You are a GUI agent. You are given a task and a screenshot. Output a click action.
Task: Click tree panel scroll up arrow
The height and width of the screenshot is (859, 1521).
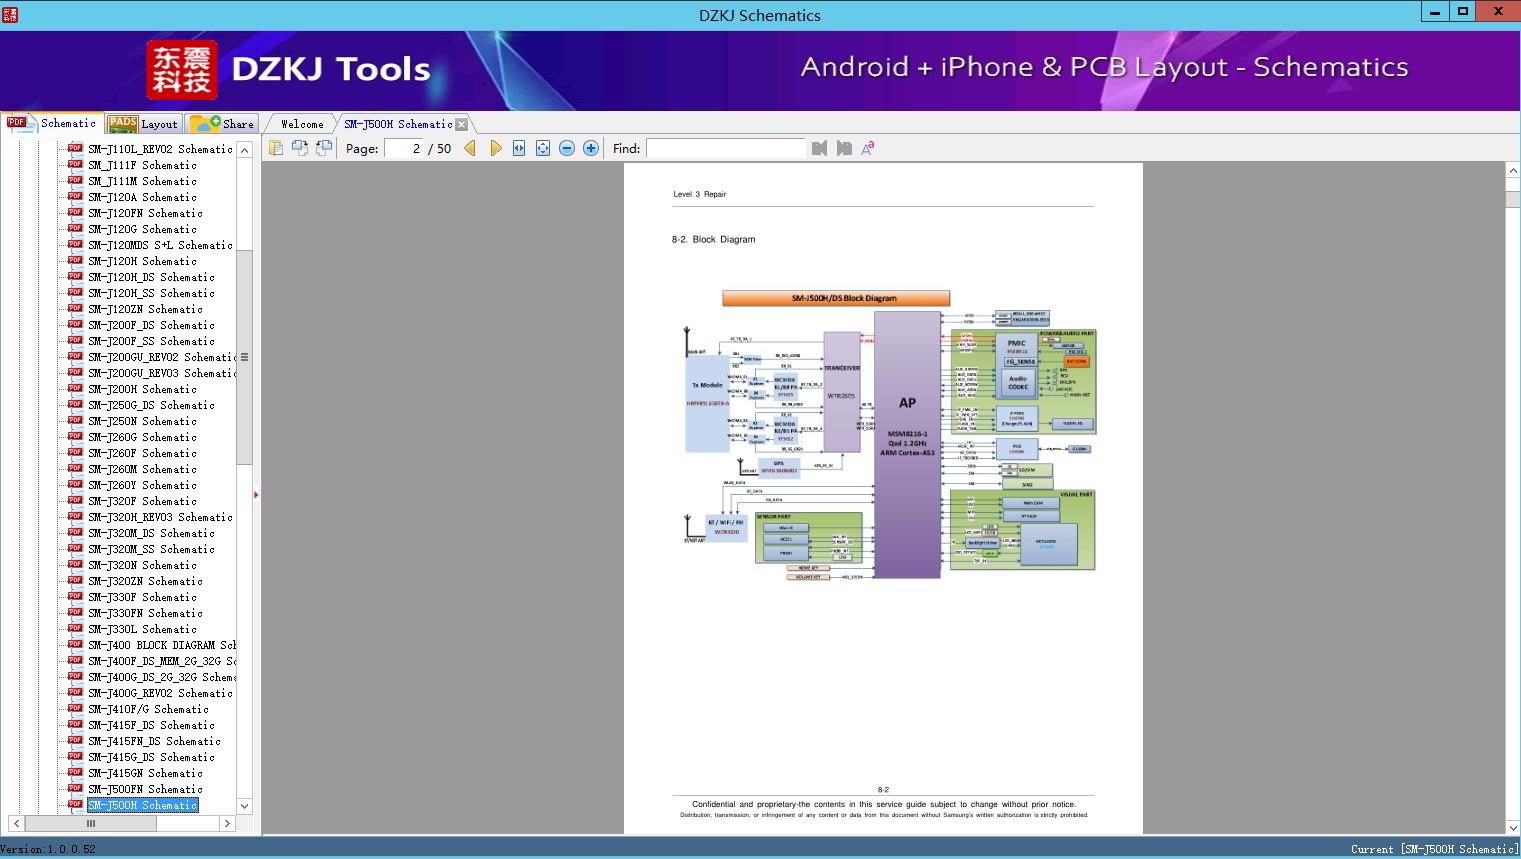tap(244, 150)
